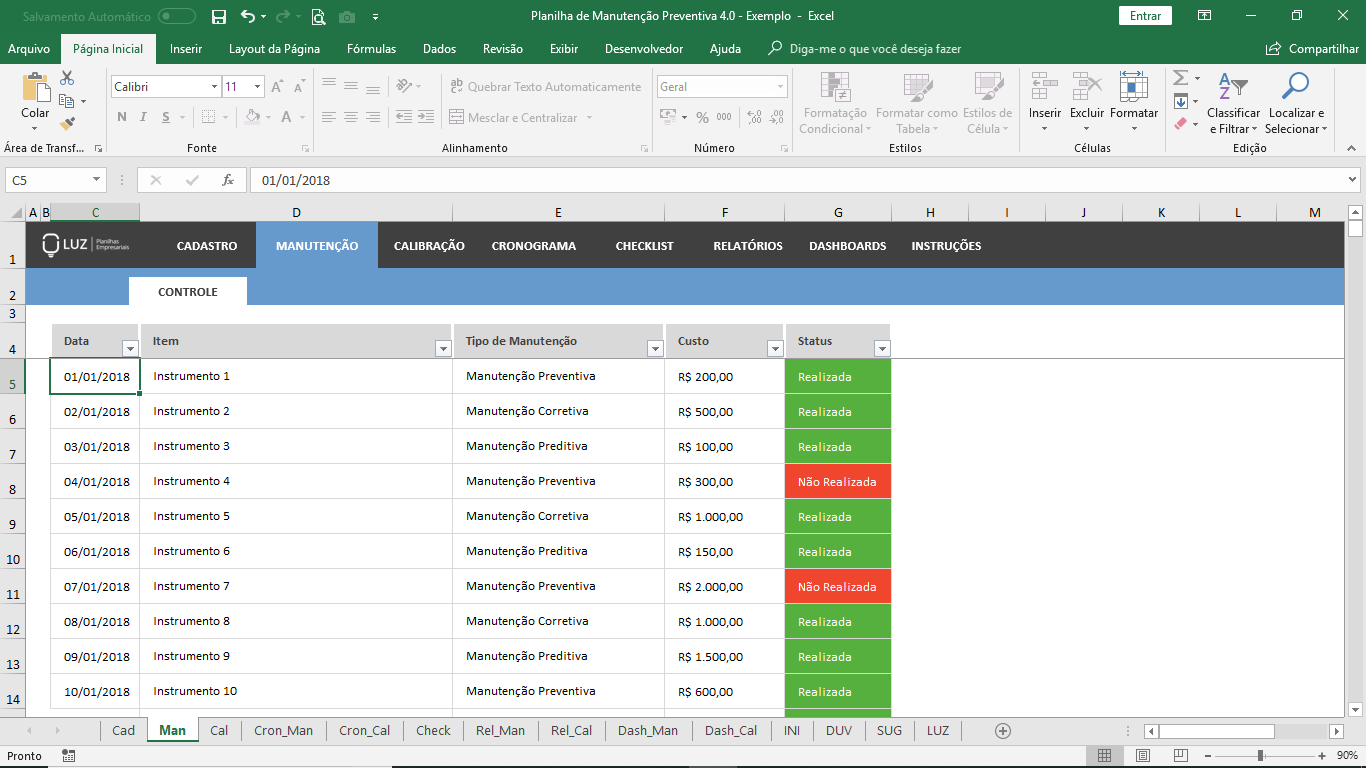
Task: Toggle Bold formatting button
Action: tap(122, 117)
